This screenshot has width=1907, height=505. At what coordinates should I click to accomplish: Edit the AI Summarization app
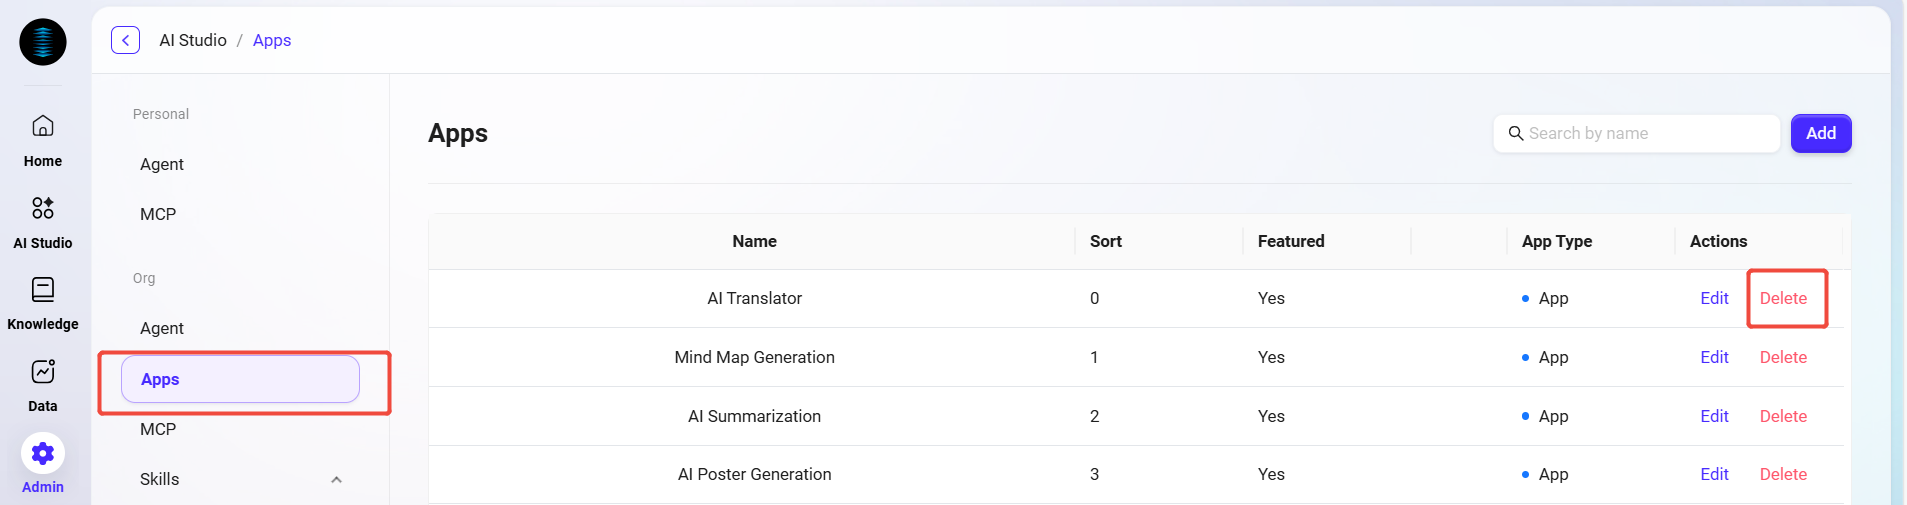[x=1714, y=416]
